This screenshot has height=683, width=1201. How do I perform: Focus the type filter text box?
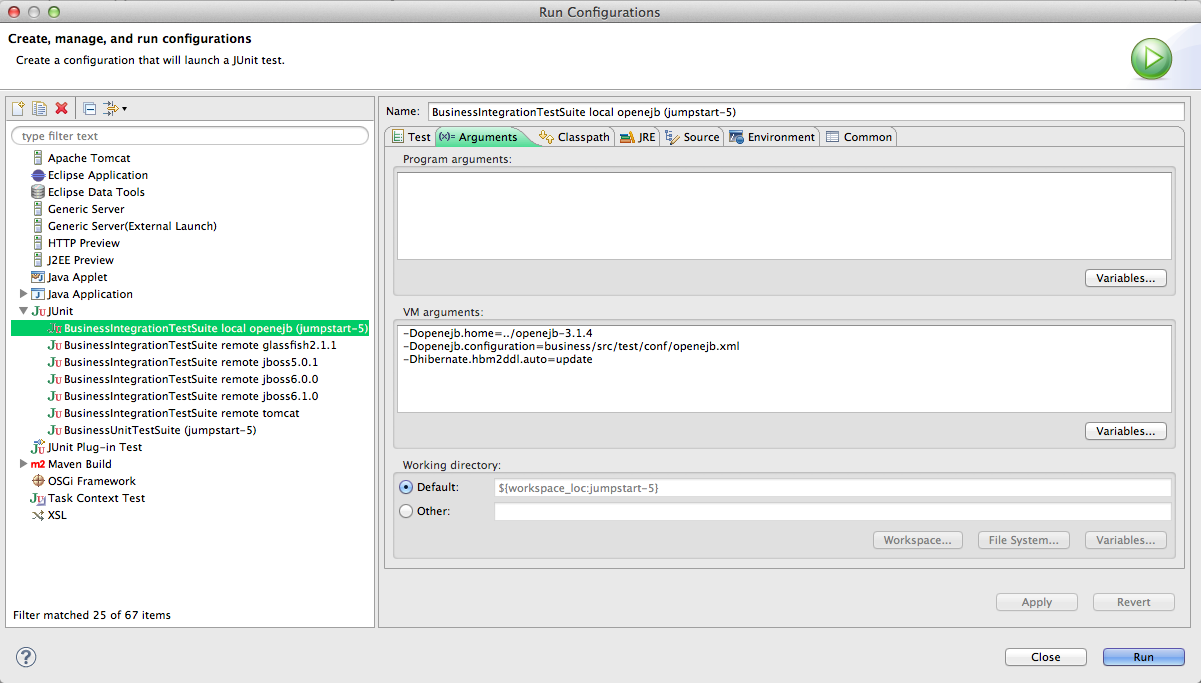tap(190, 136)
